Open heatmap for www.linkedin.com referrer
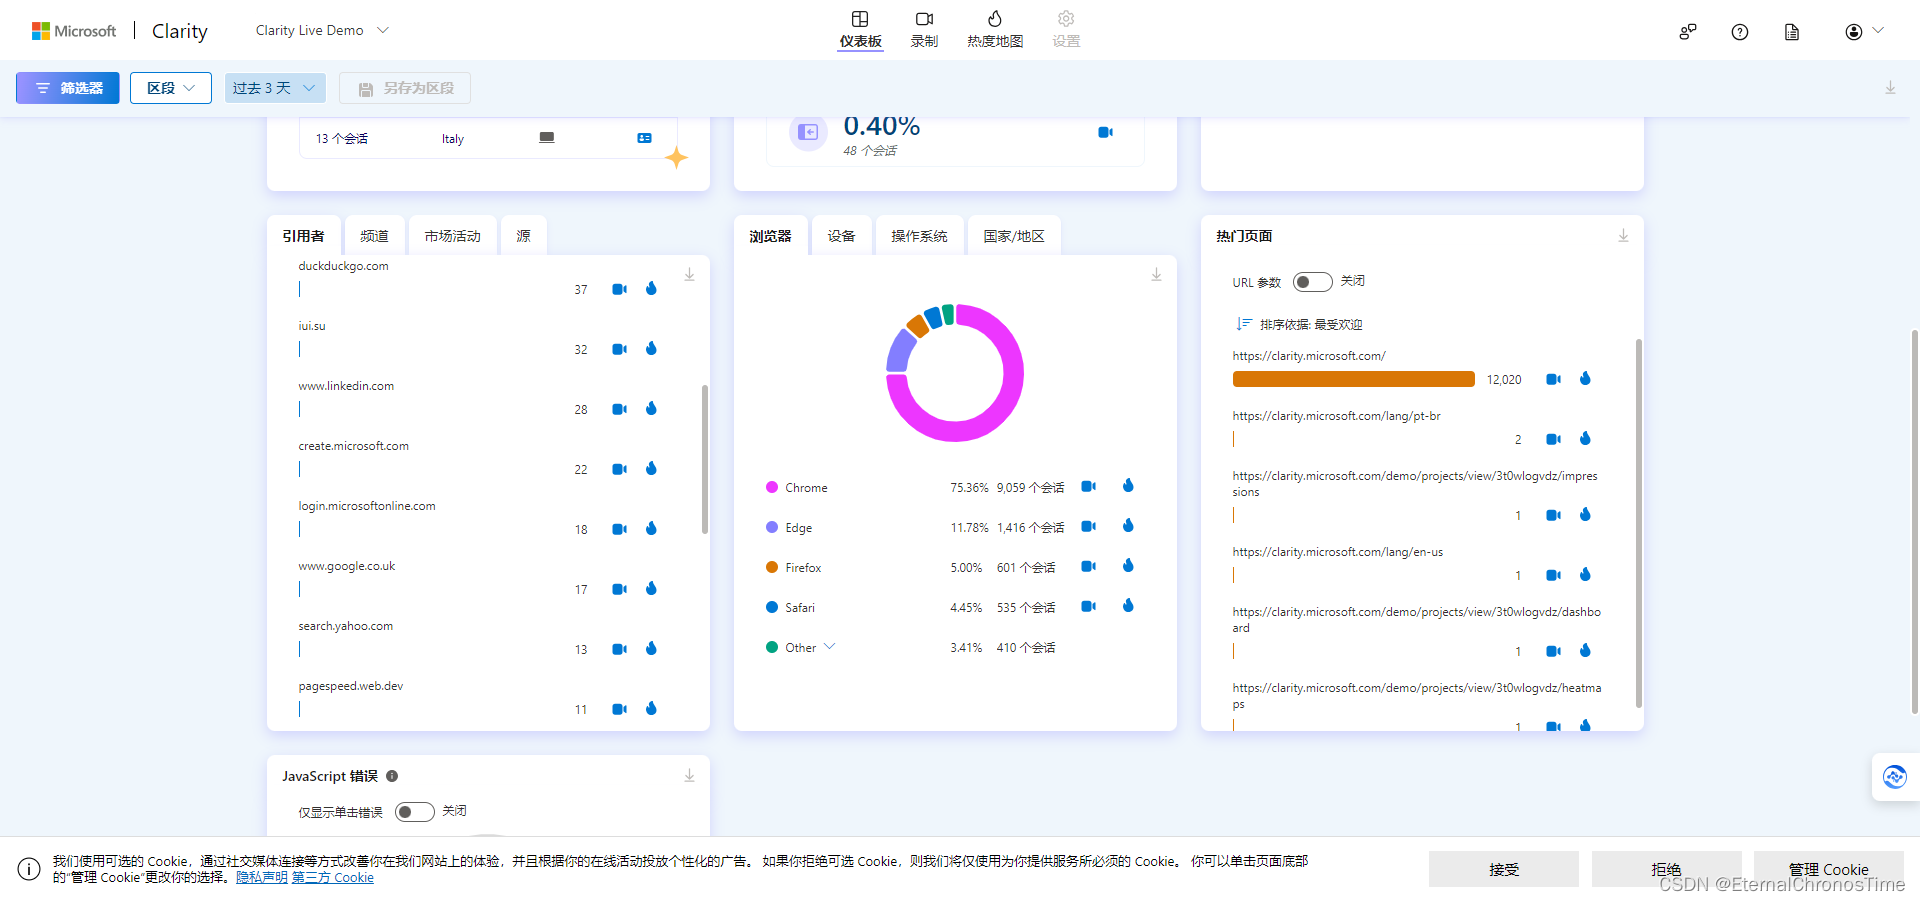The width and height of the screenshot is (1920, 901). [652, 408]
